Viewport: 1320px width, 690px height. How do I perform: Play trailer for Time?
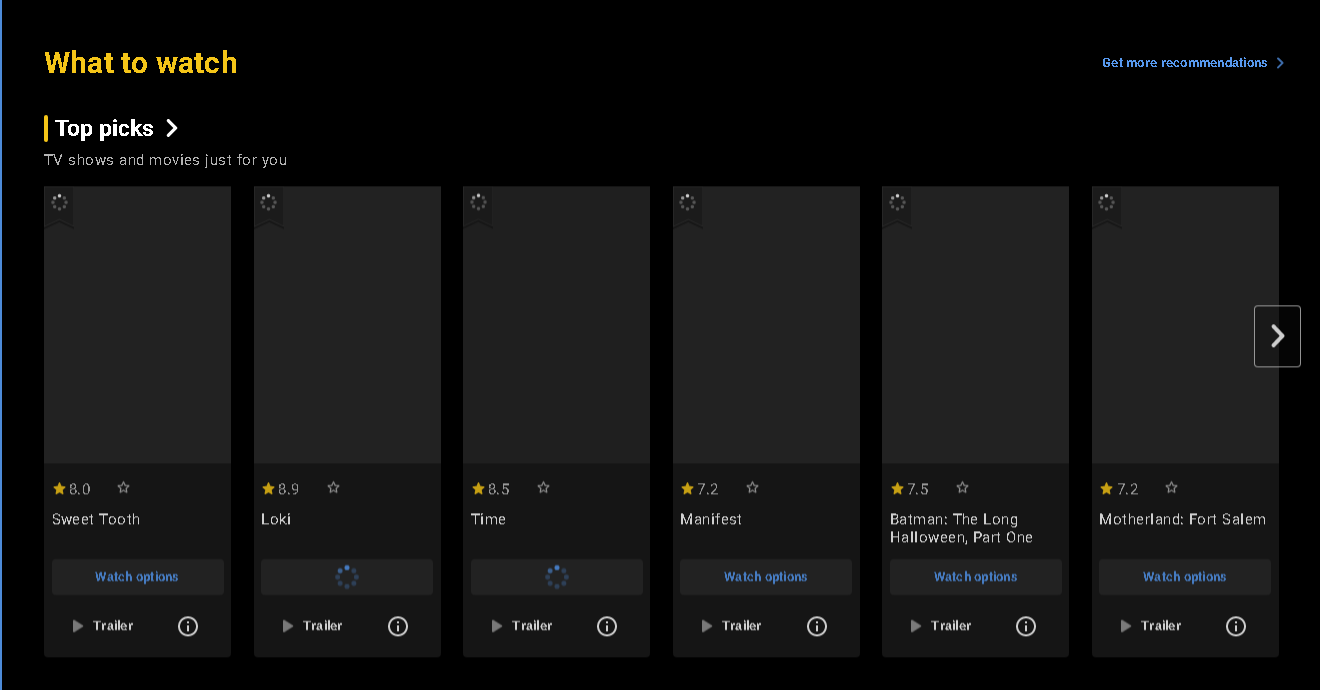pyautogui.click(x=522, y=626)
